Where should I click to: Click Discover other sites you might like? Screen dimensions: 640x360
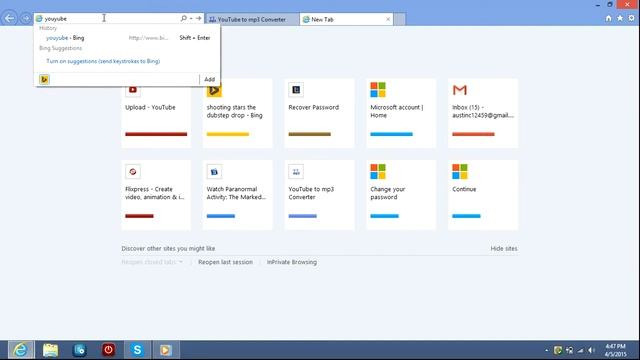click(168, 248)
